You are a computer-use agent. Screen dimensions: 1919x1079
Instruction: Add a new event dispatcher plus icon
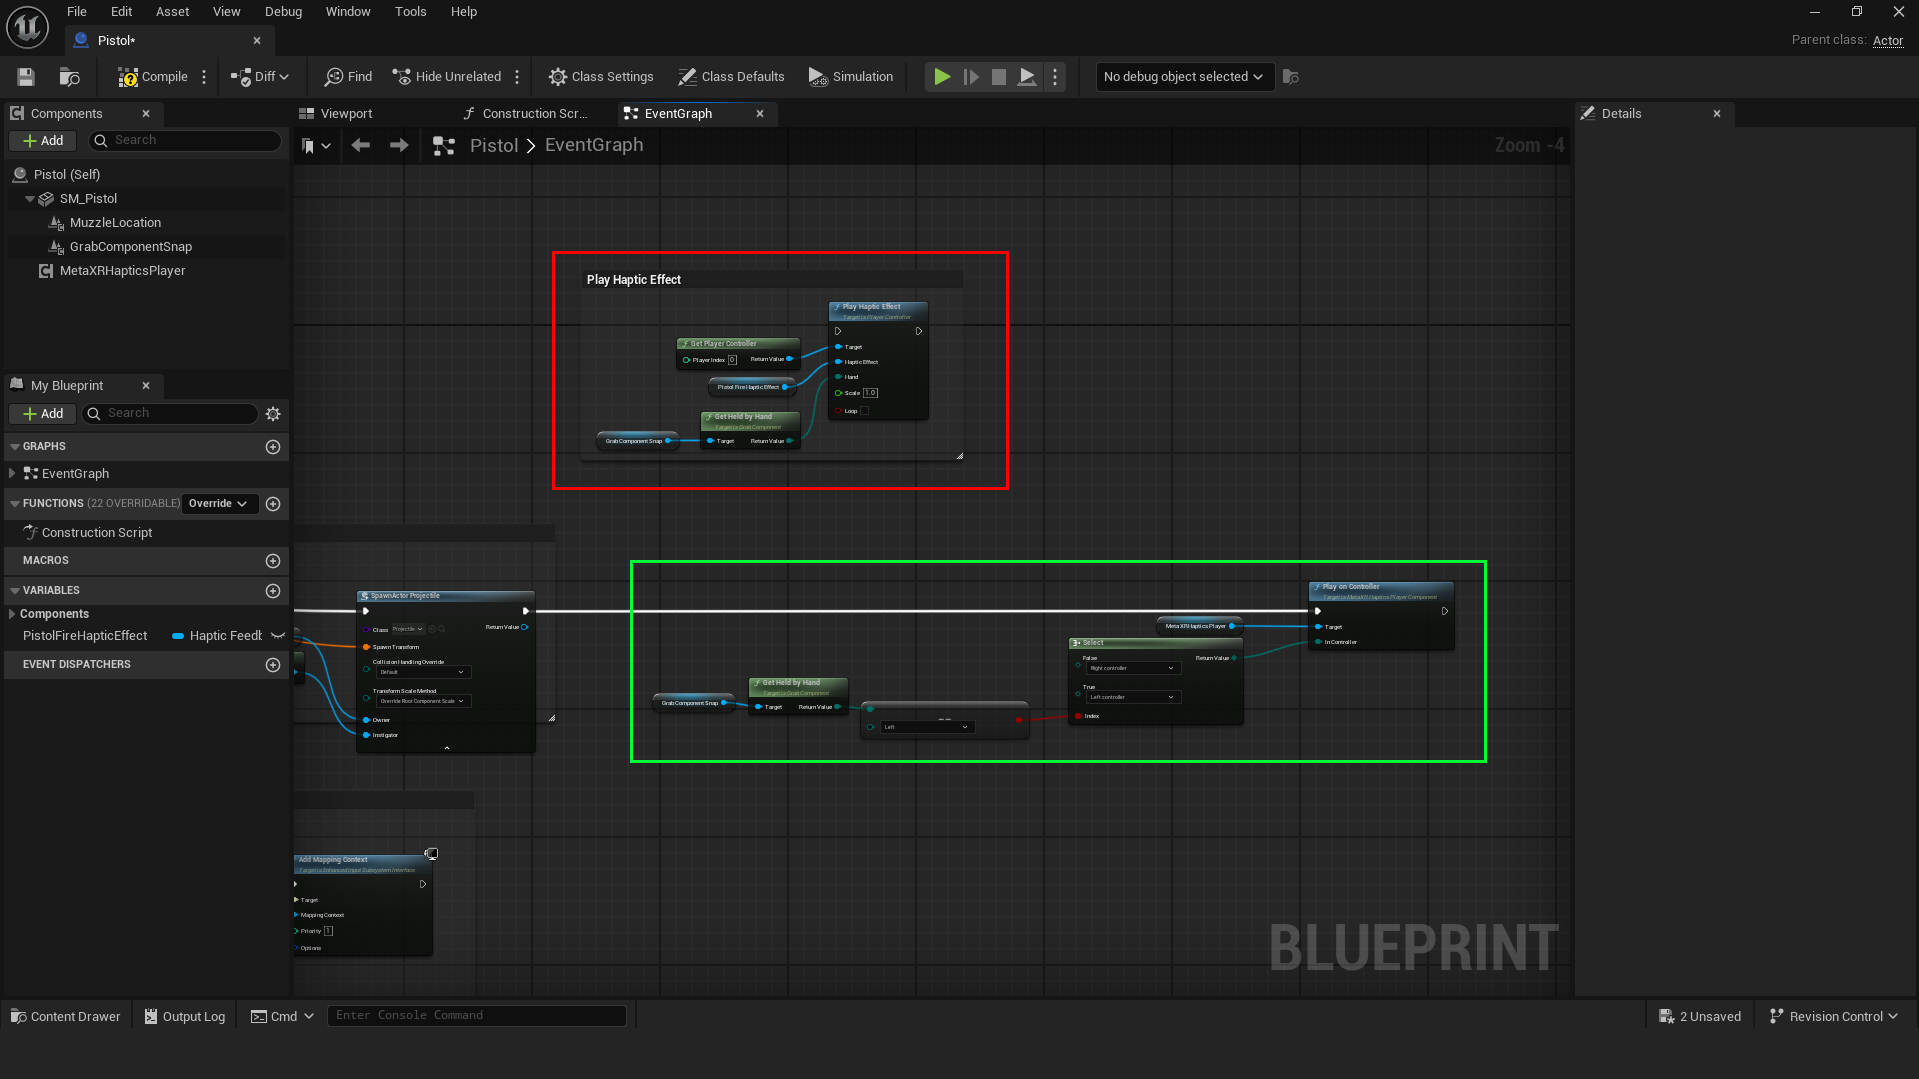pyautogui.click(x=273, y=665)
